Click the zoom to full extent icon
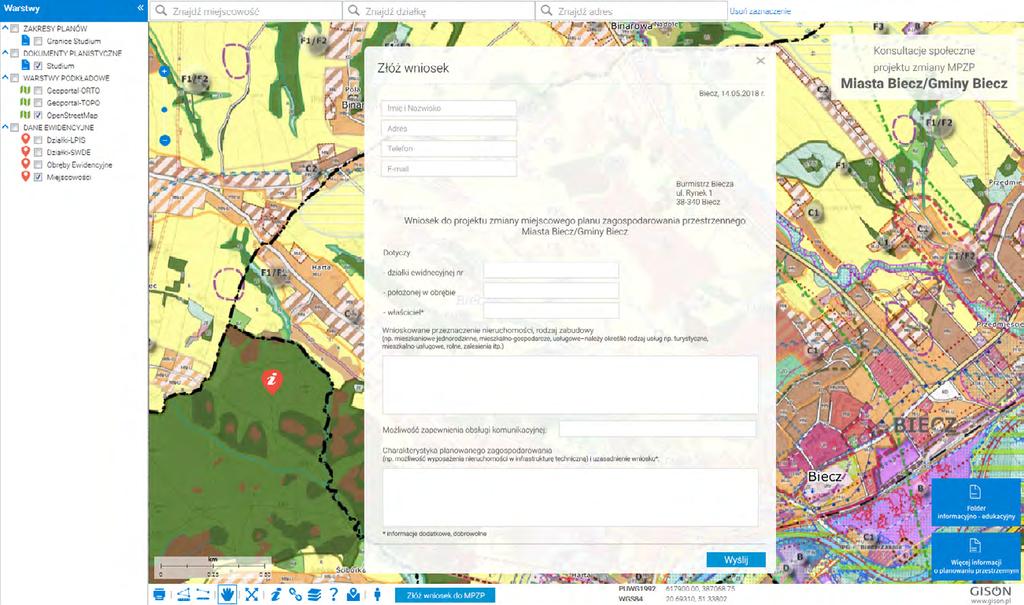The width and height of the screenshot is (1024, 605). 251,594
